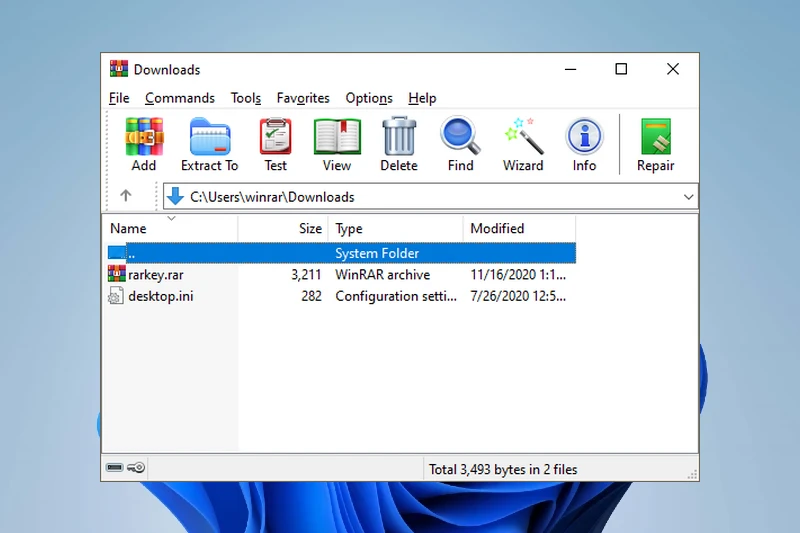Click the window resize grip in status bar

(x=692, y=474)
